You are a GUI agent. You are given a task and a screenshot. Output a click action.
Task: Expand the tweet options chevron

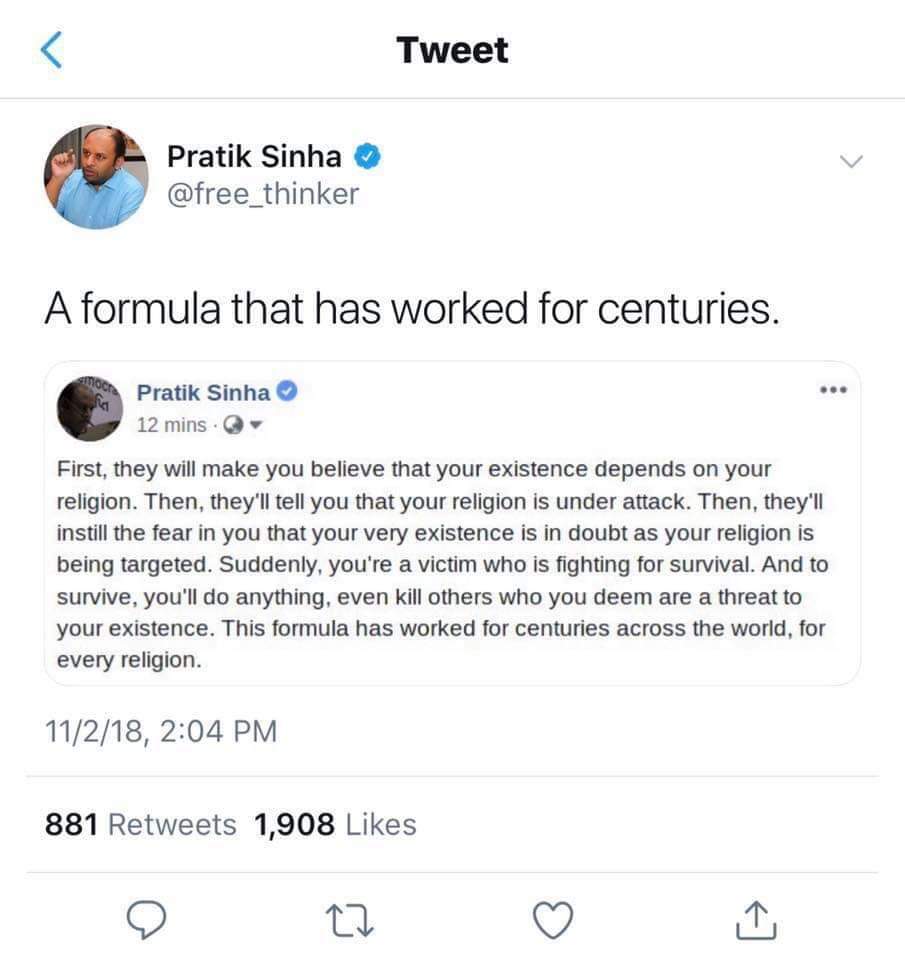coord(850,161)
